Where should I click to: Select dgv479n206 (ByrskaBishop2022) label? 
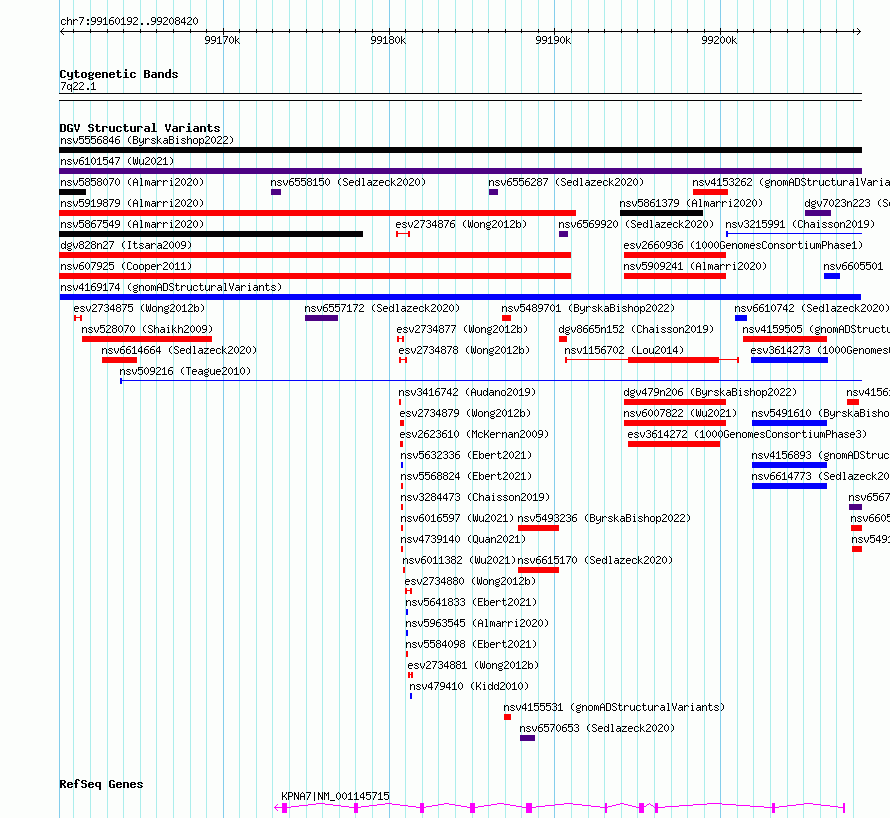tap(710, 392)
